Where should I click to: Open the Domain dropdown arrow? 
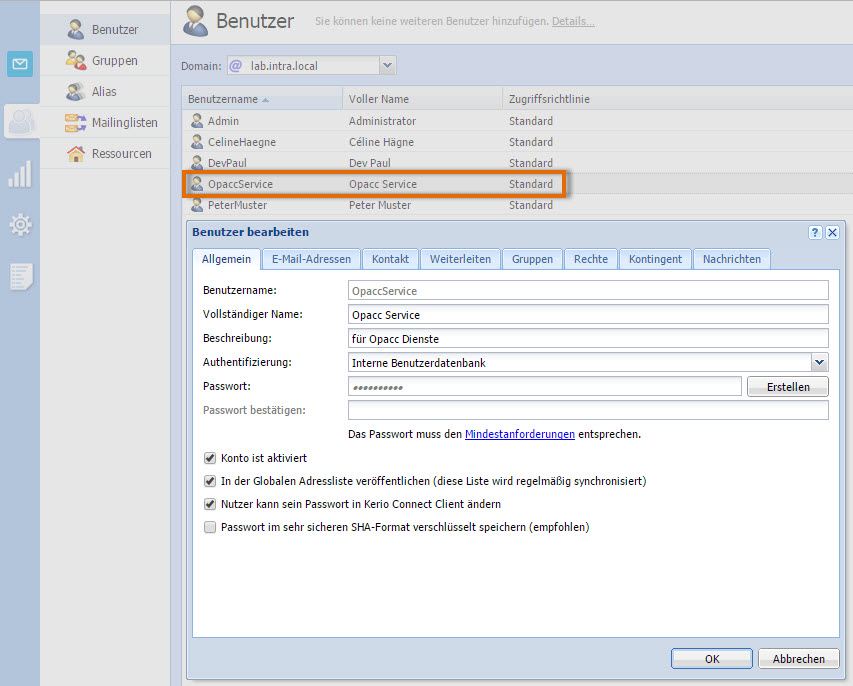[x=387, y=66]
